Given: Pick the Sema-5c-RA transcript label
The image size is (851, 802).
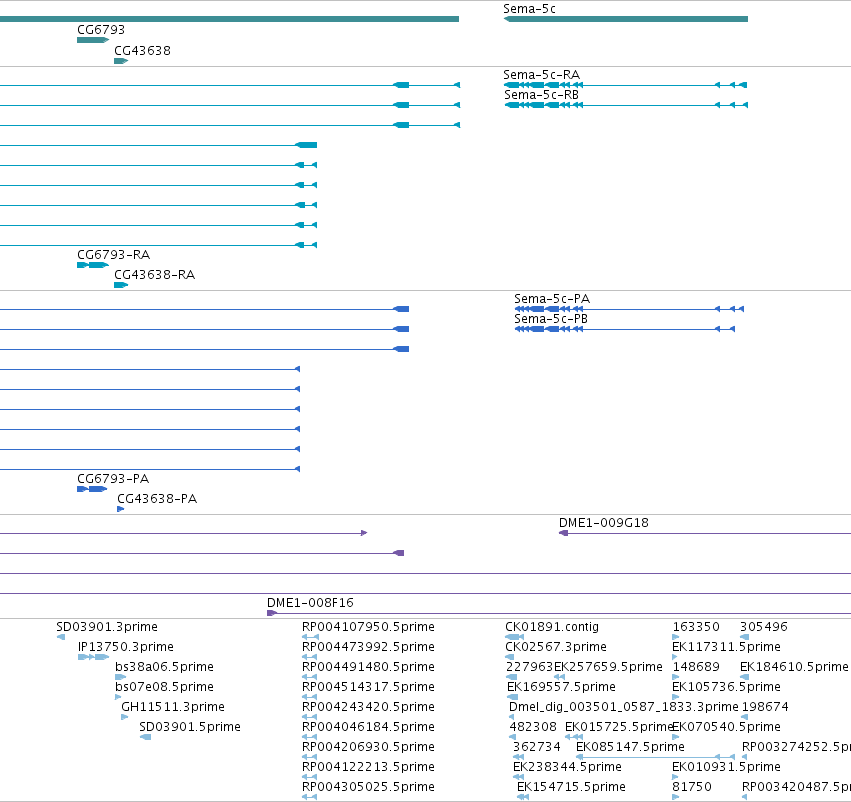Looking at the screenshot, I should tap(541, 74).
